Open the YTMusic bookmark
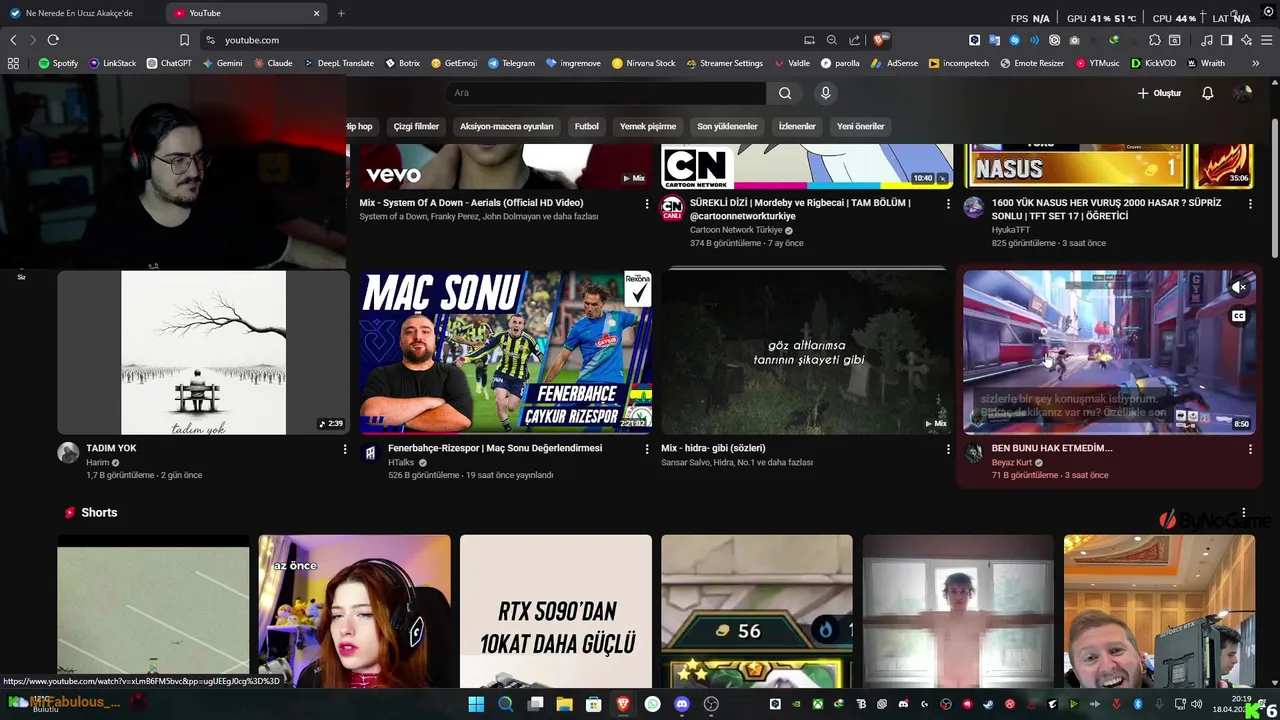Viewport: 1280px width, 720px height. tap(1098, 63)
